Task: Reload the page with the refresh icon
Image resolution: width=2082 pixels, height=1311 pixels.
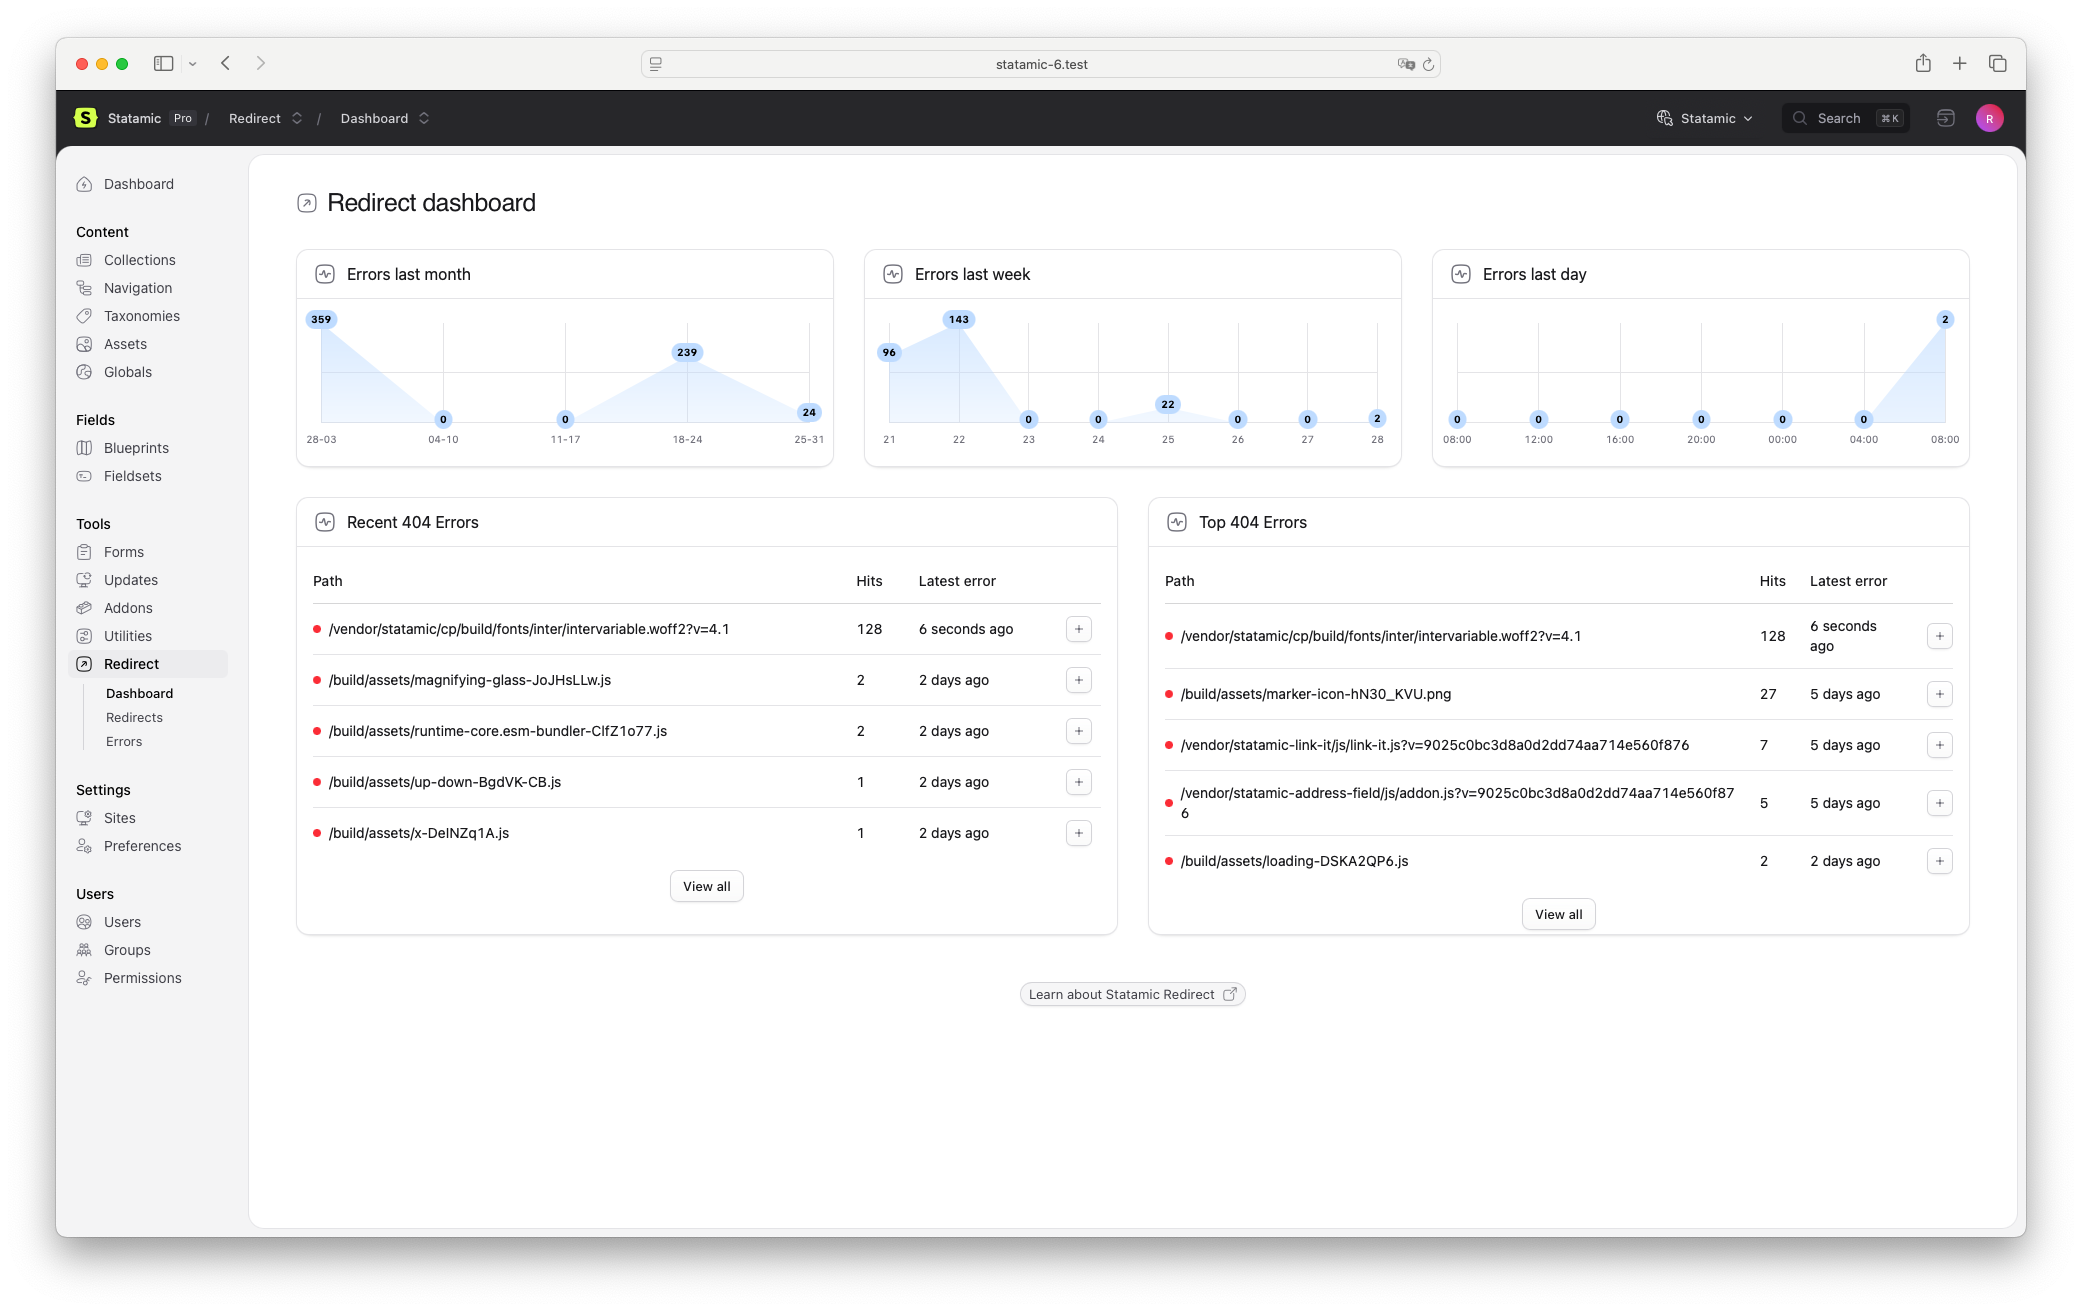Action: click(1428, 64)
